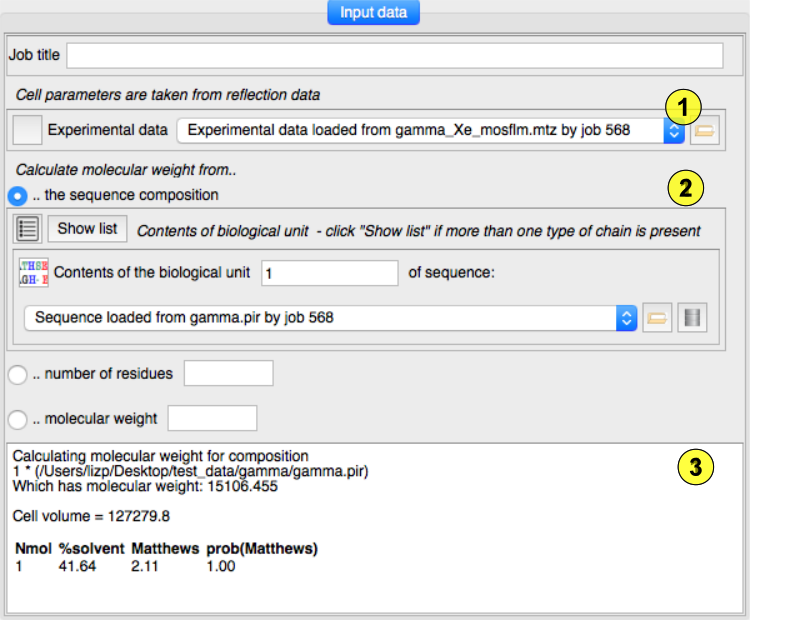The width and height of the screenshot is (807, 620).
Task: Select the molecular weight radio button
Action: [x=17, y=419]
